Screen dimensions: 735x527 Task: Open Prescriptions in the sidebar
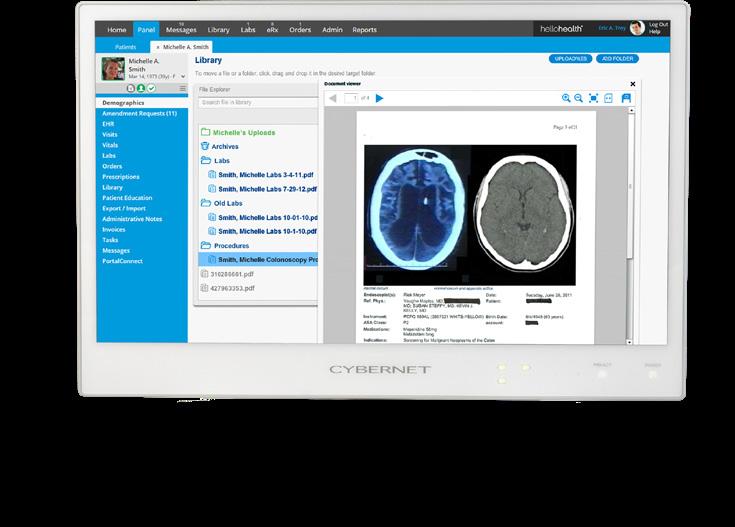coord(121,177)
